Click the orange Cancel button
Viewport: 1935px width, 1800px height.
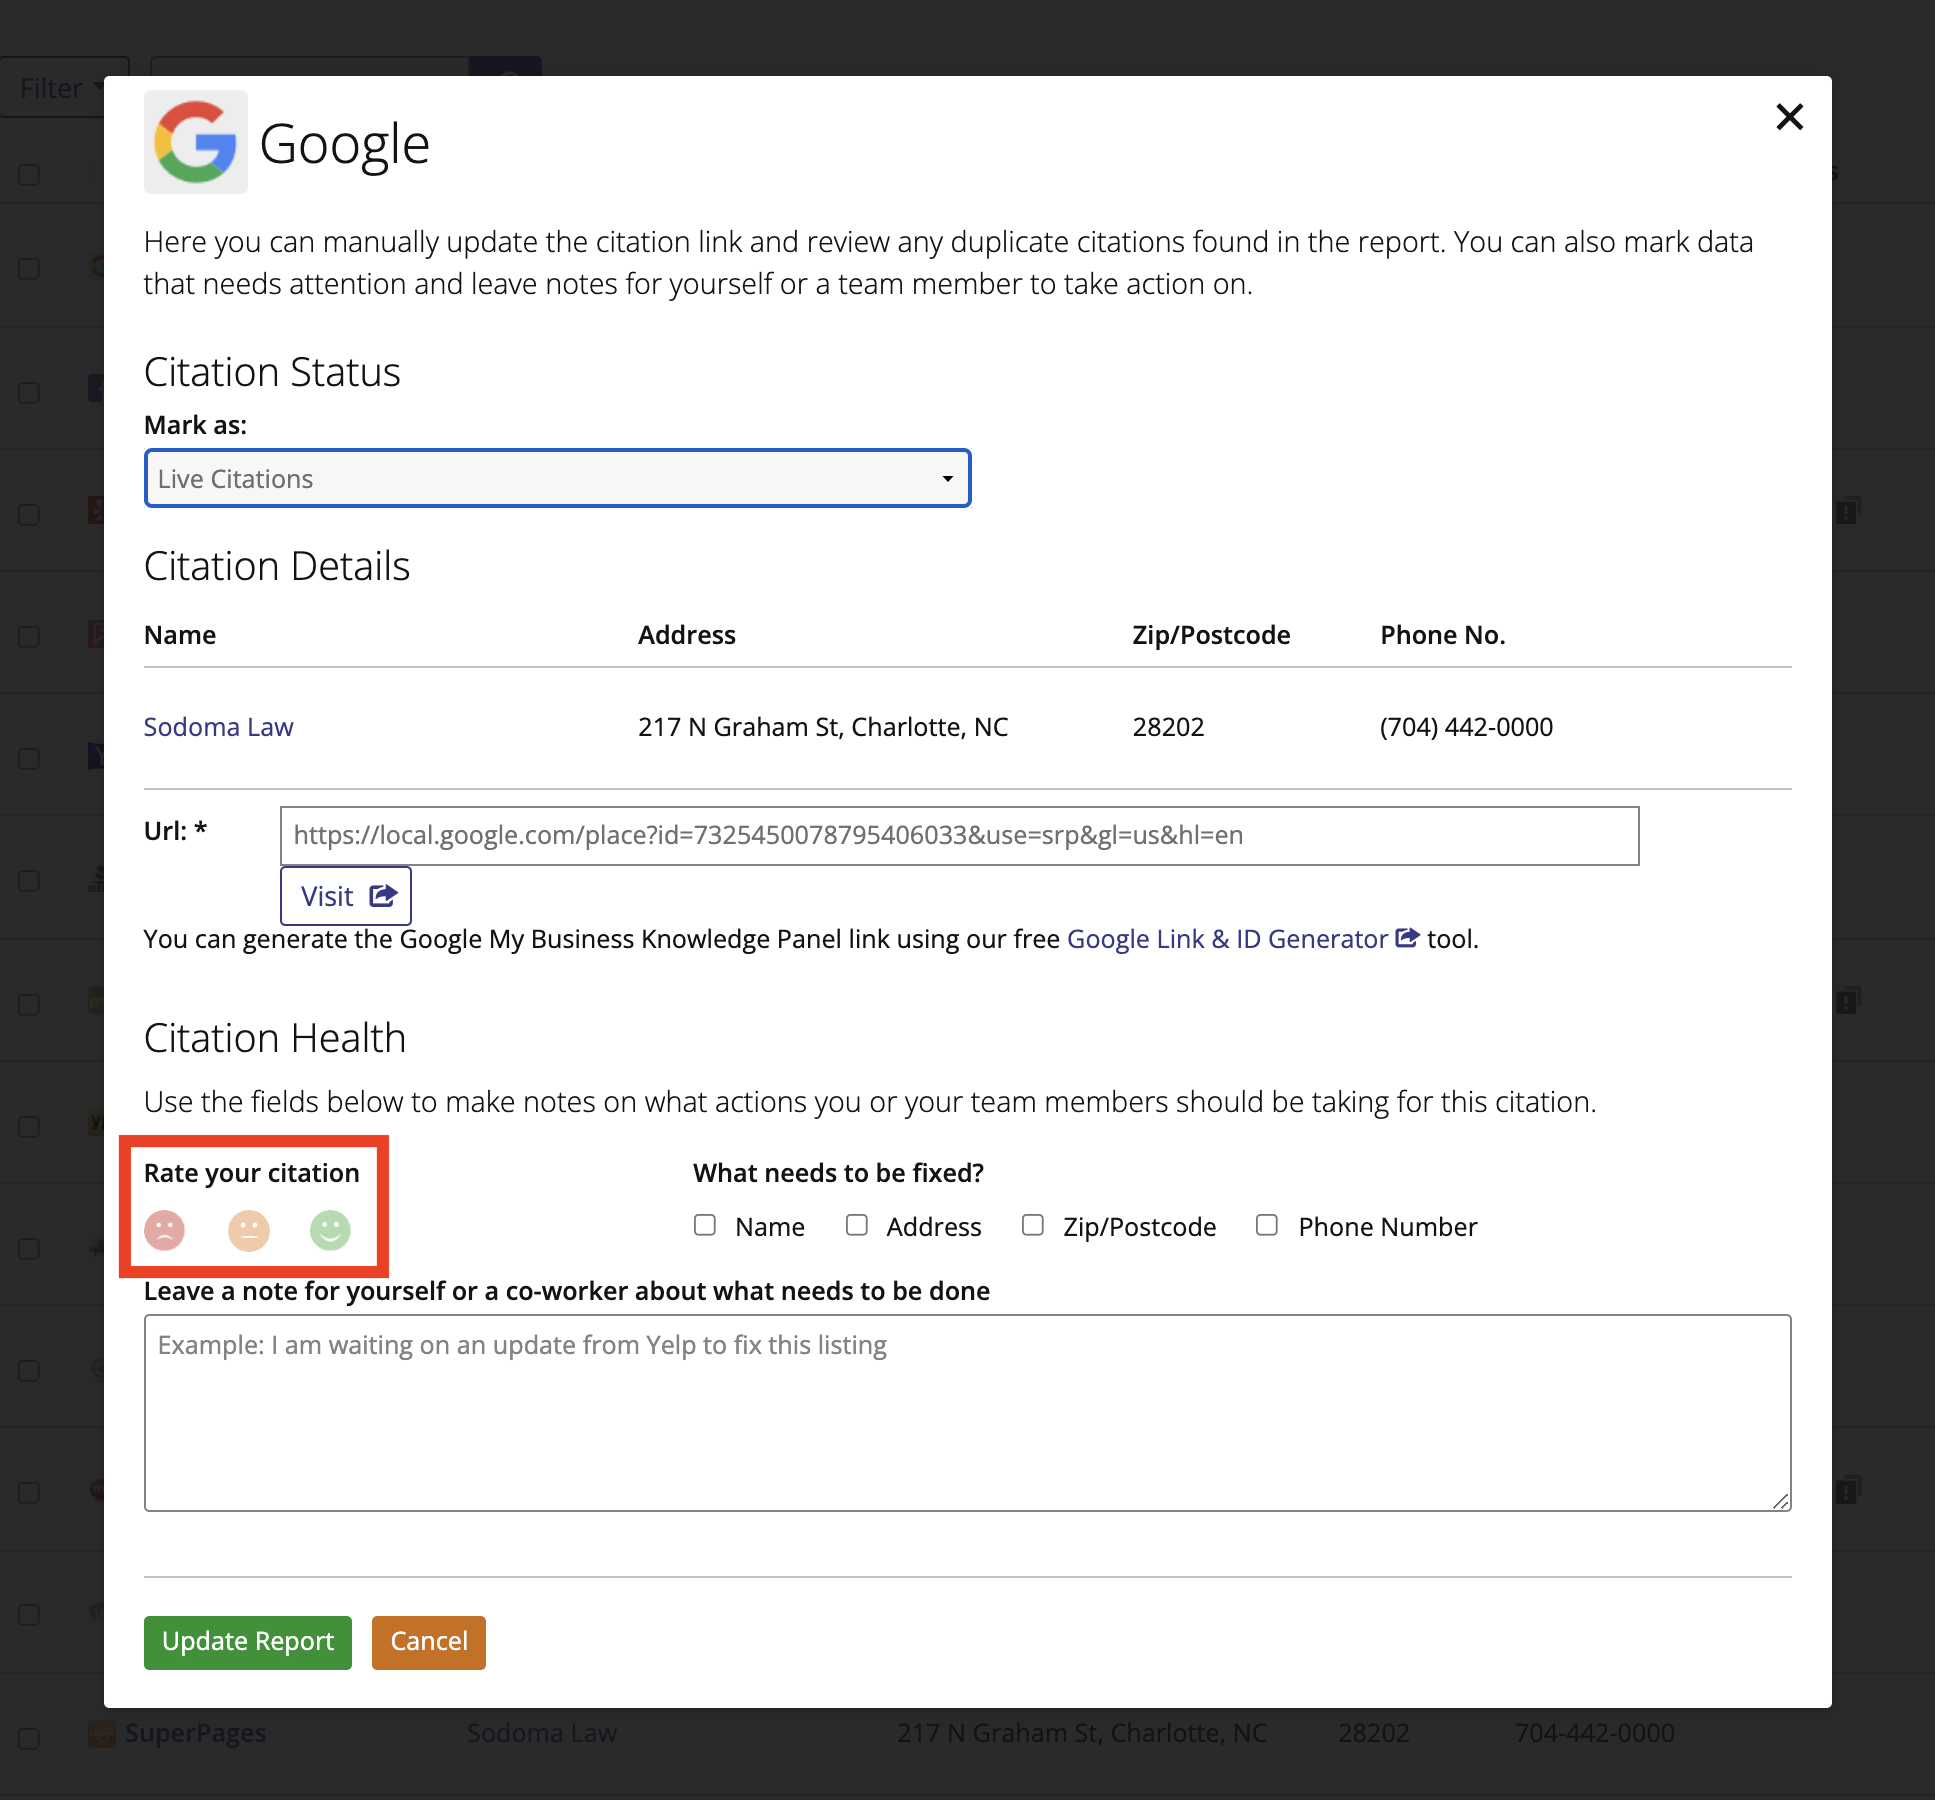(x=428, y=1641)
